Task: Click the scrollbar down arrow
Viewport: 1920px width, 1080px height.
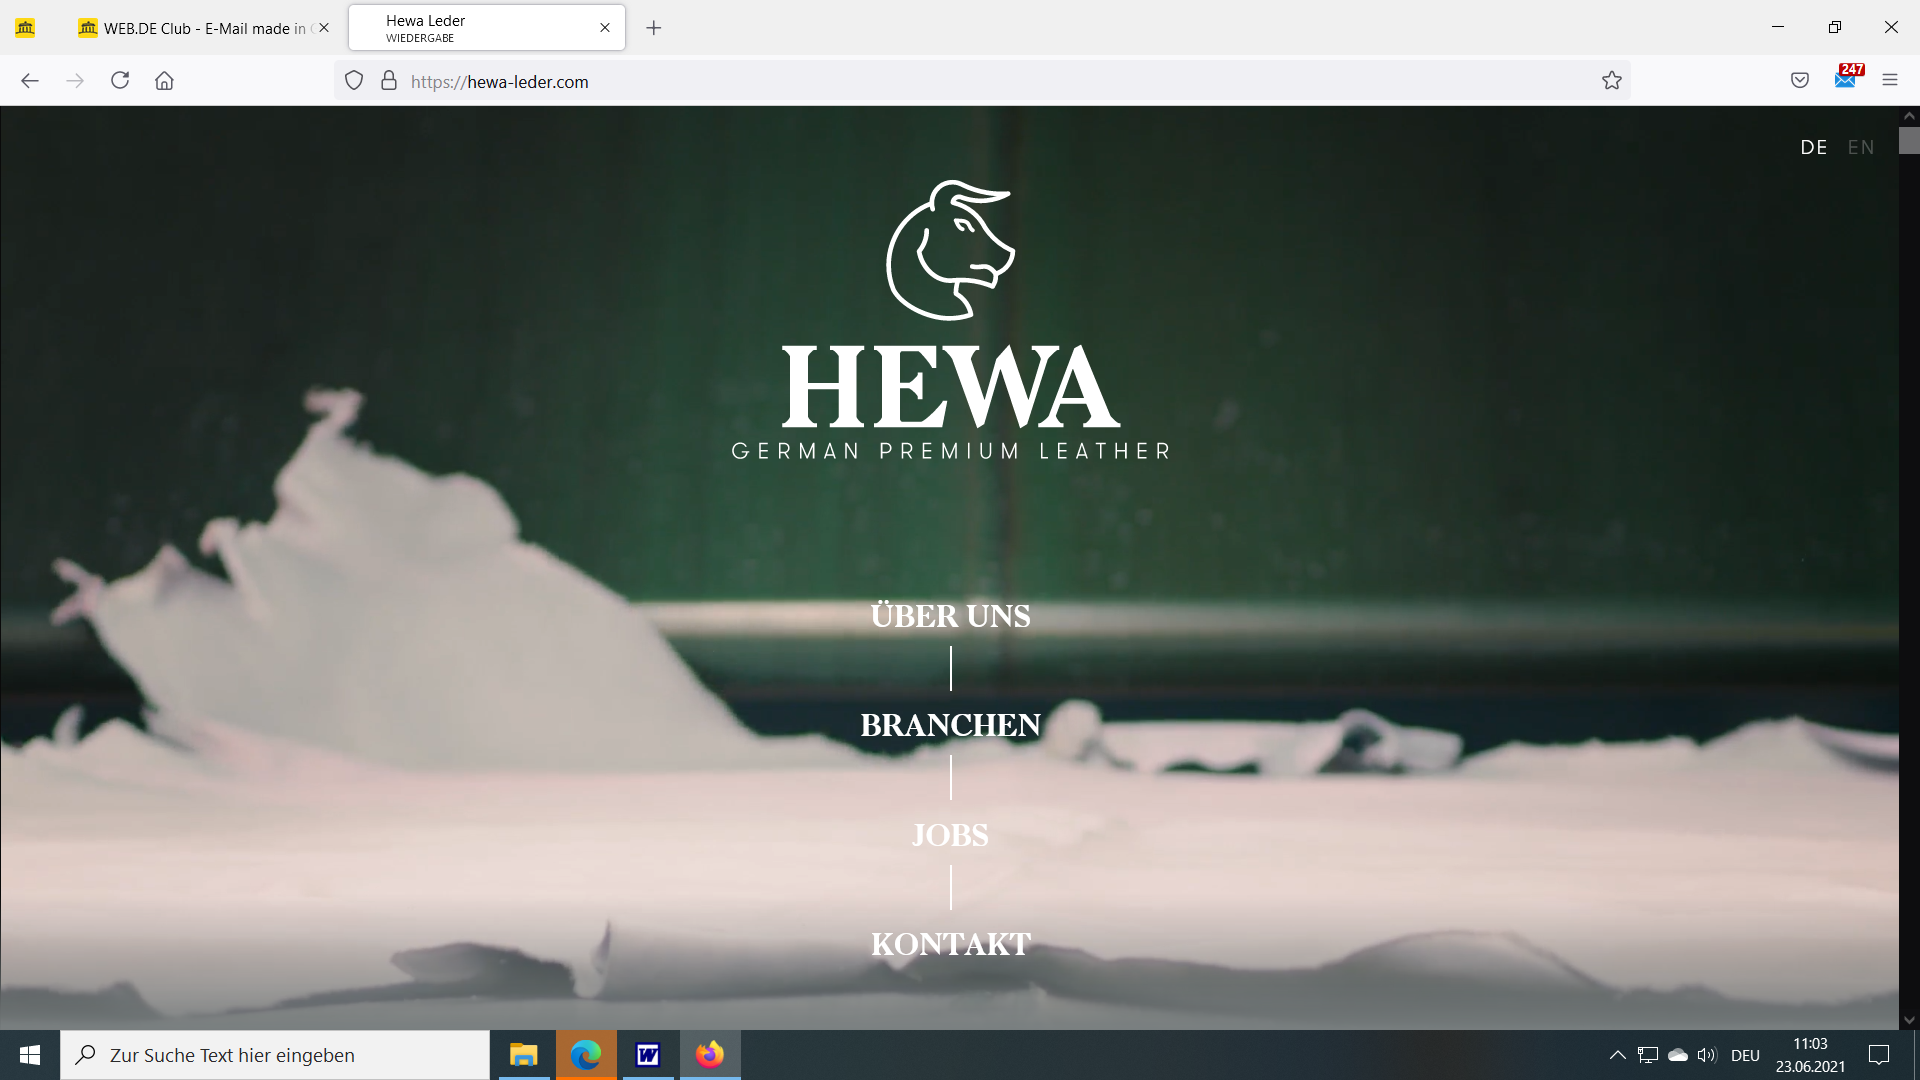Action: [1909, 1020]
